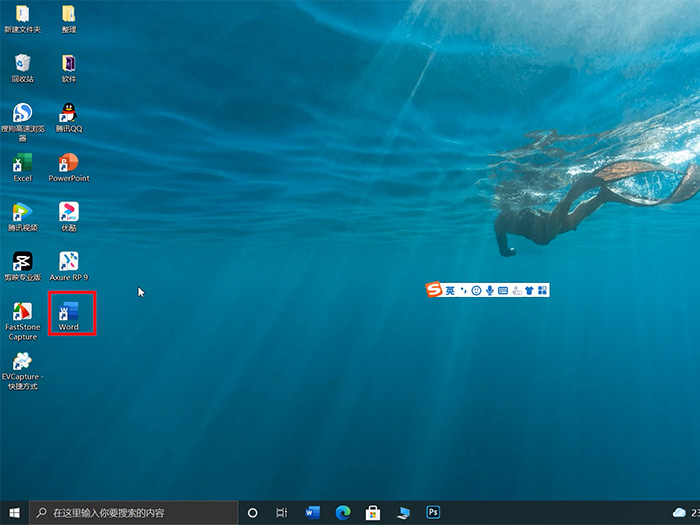Screen dimensions: 700x525
Task: Select the 腾讯视频 desktop shortcut
Action: point(22,217)
